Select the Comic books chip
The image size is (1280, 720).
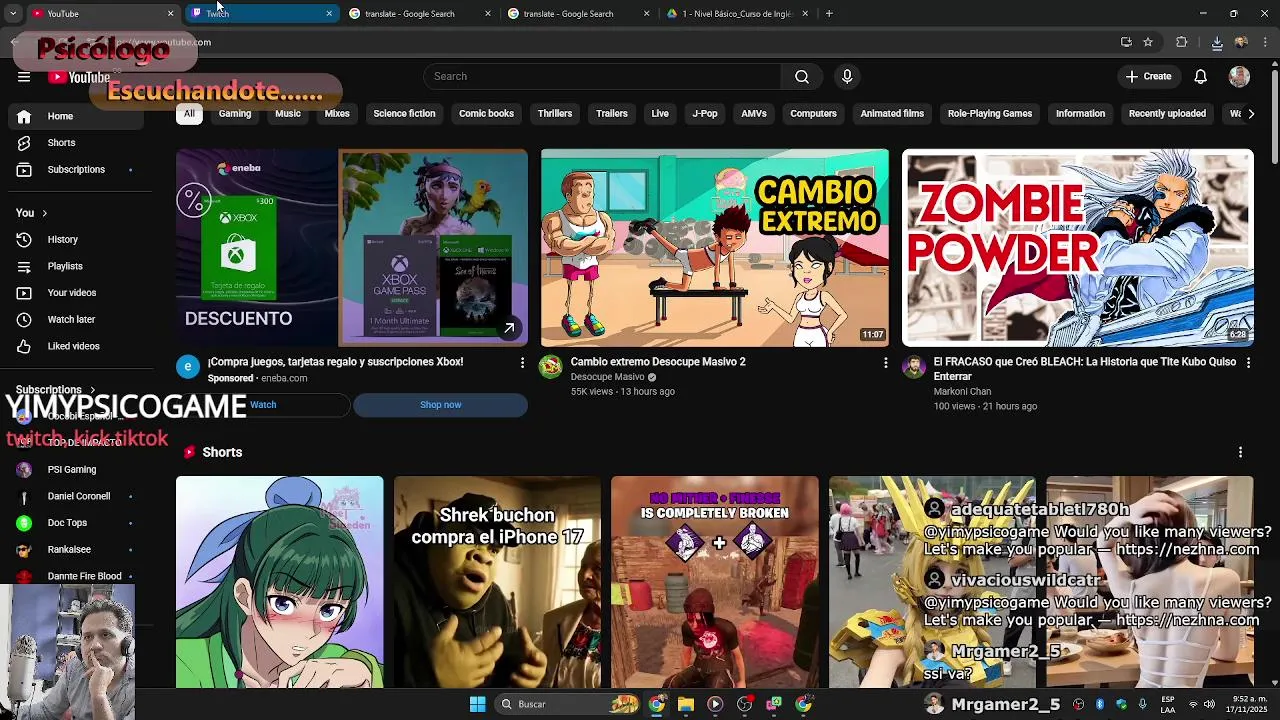coord(486,114)
